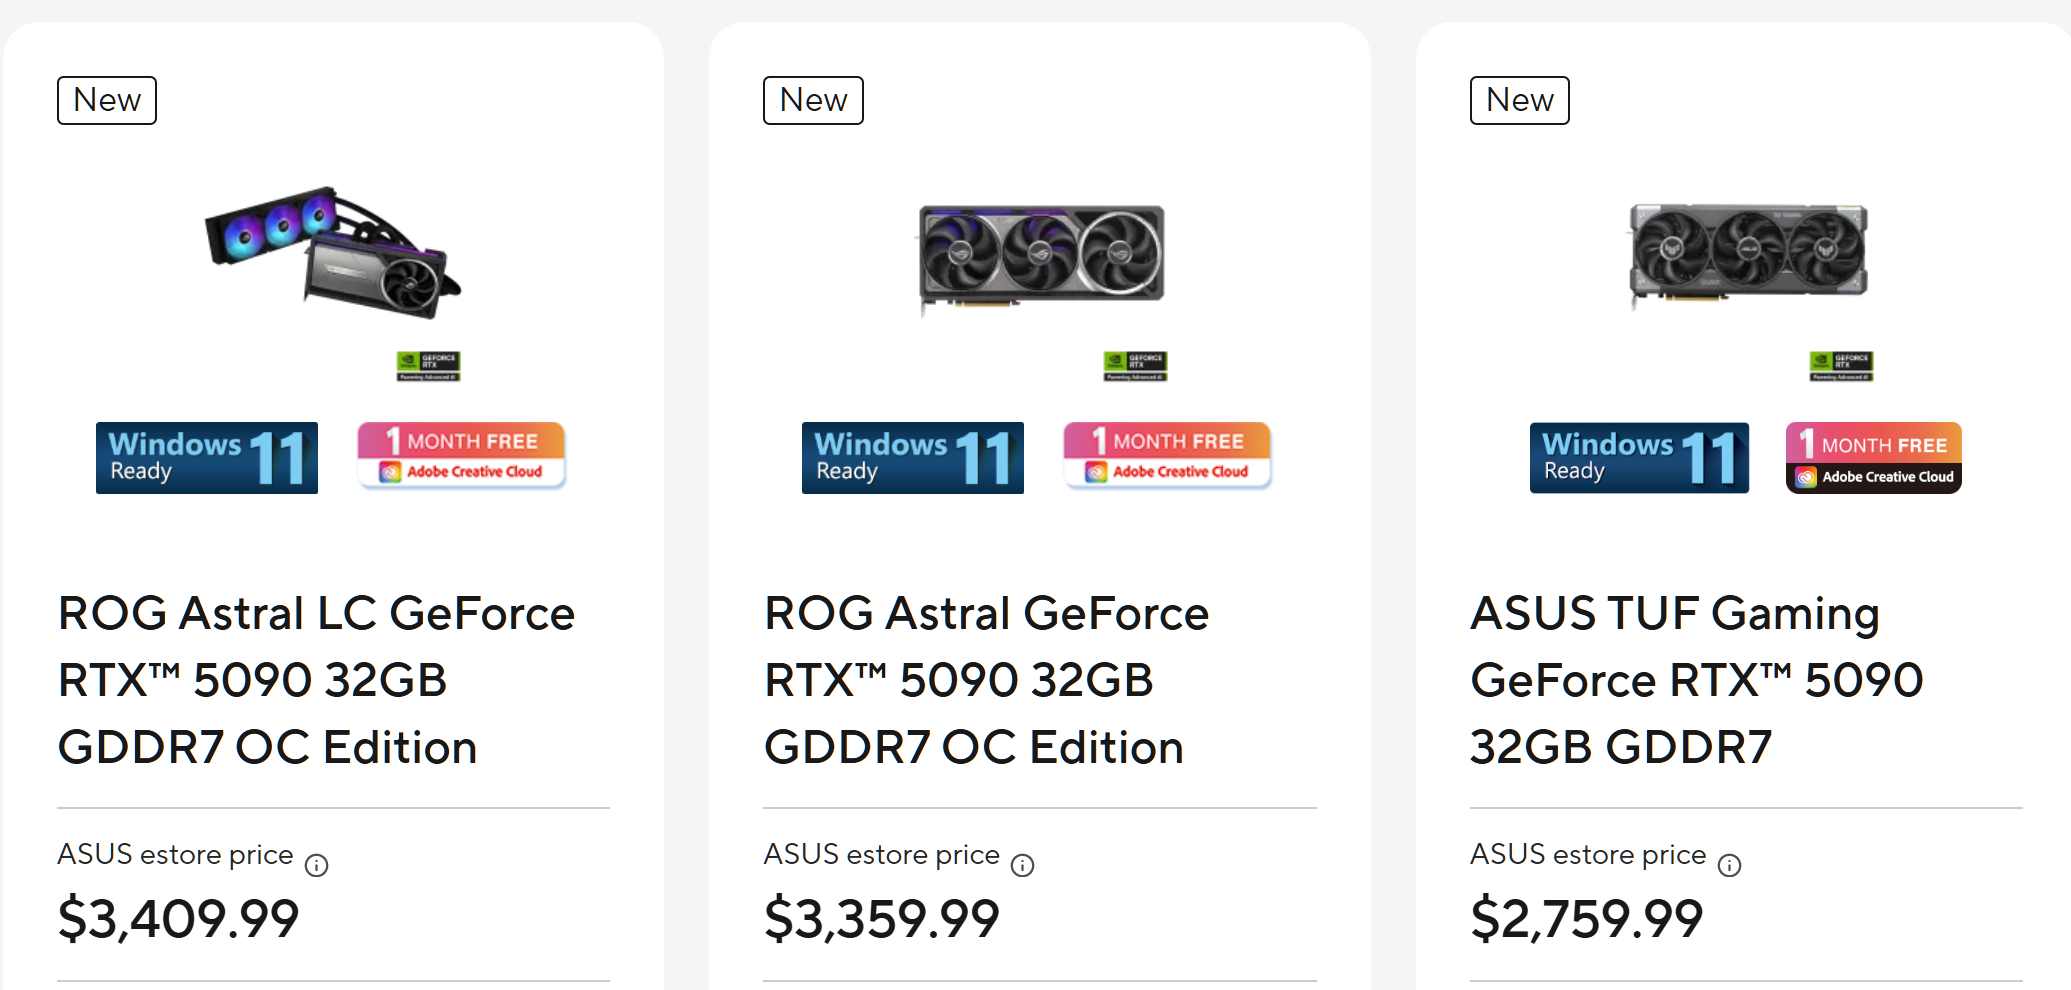The height and width of the screenshot is (990, 2071).
Task: Click Windows 11 Ready badge on TUF Gaming card
Action: [1639, 458]
